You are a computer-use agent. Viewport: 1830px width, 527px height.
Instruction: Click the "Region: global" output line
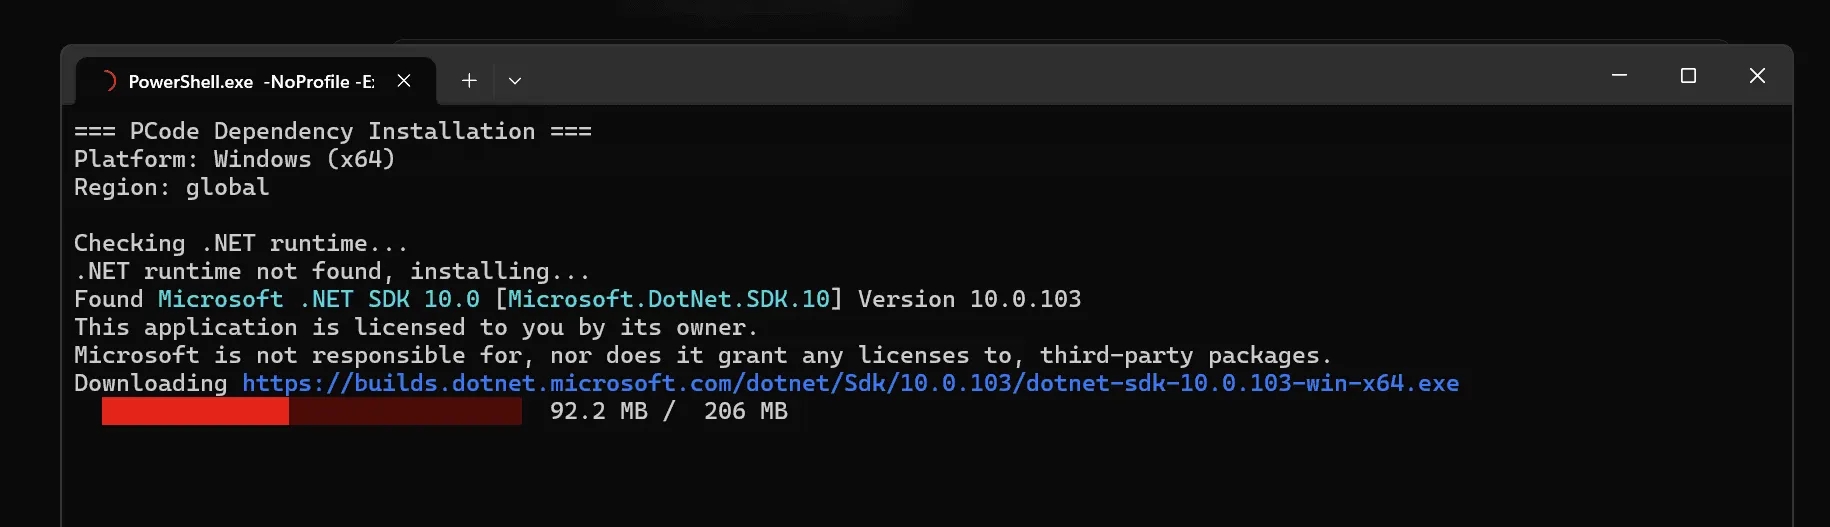(171, 187)
